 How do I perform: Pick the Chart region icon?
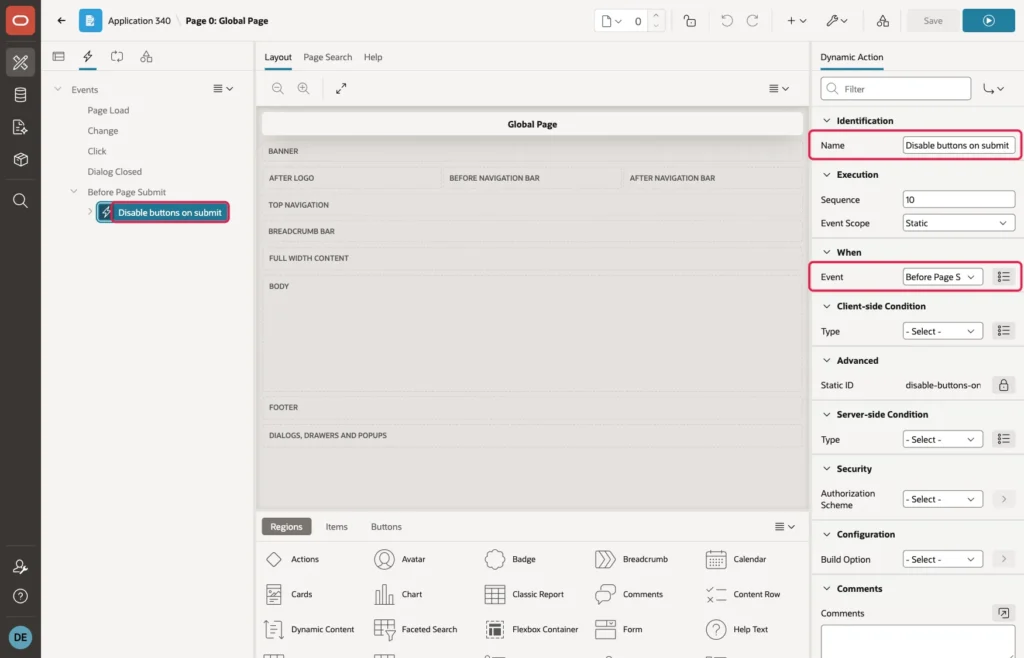[384, 594]
